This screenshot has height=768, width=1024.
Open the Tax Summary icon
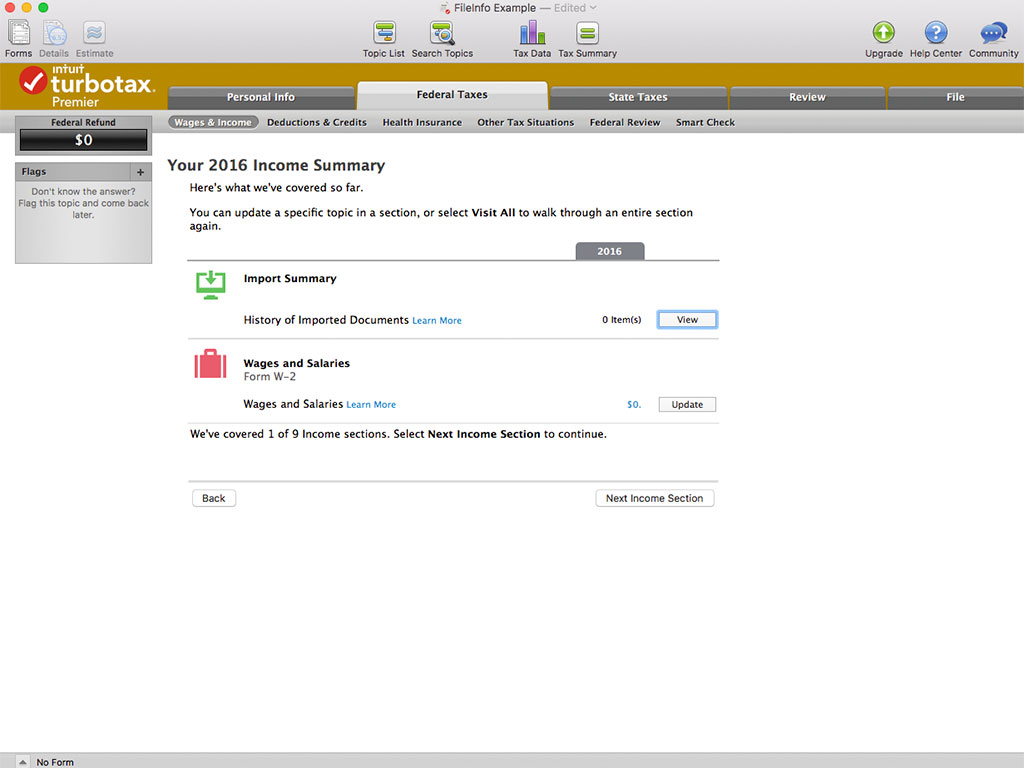[587, 33]
